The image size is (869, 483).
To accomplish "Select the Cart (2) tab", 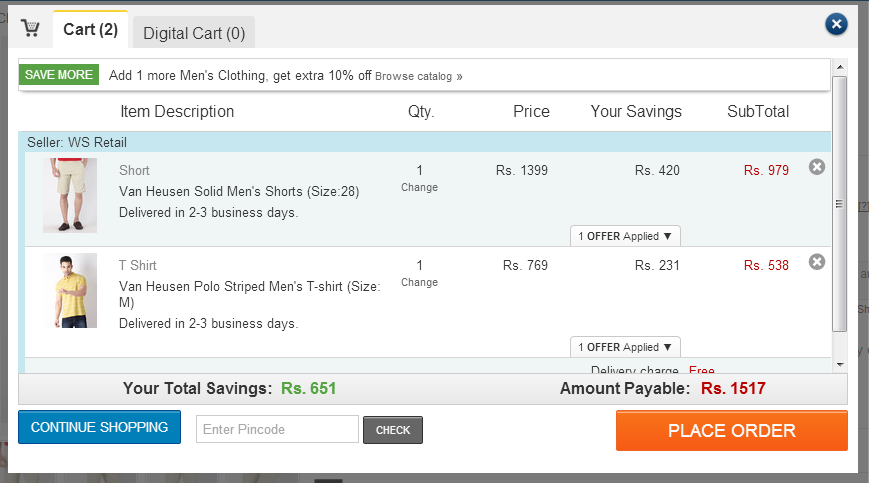I will pos(90,29).
